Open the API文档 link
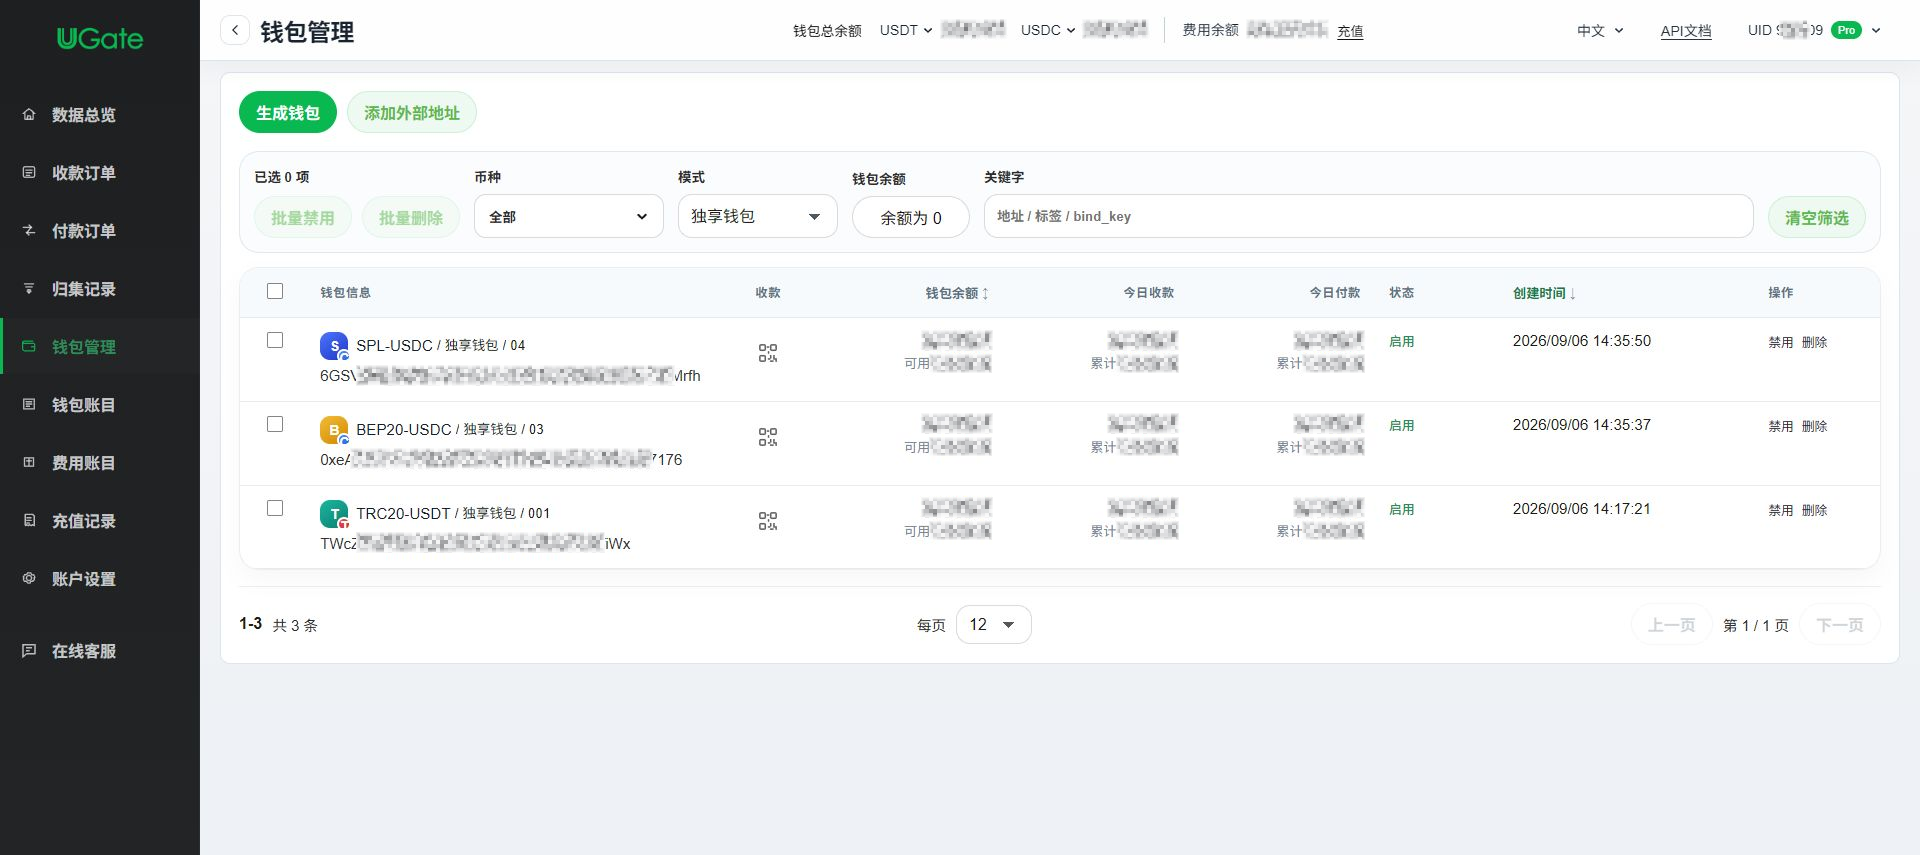The height and width of the screenshot is (855, 1920). 1686,31
